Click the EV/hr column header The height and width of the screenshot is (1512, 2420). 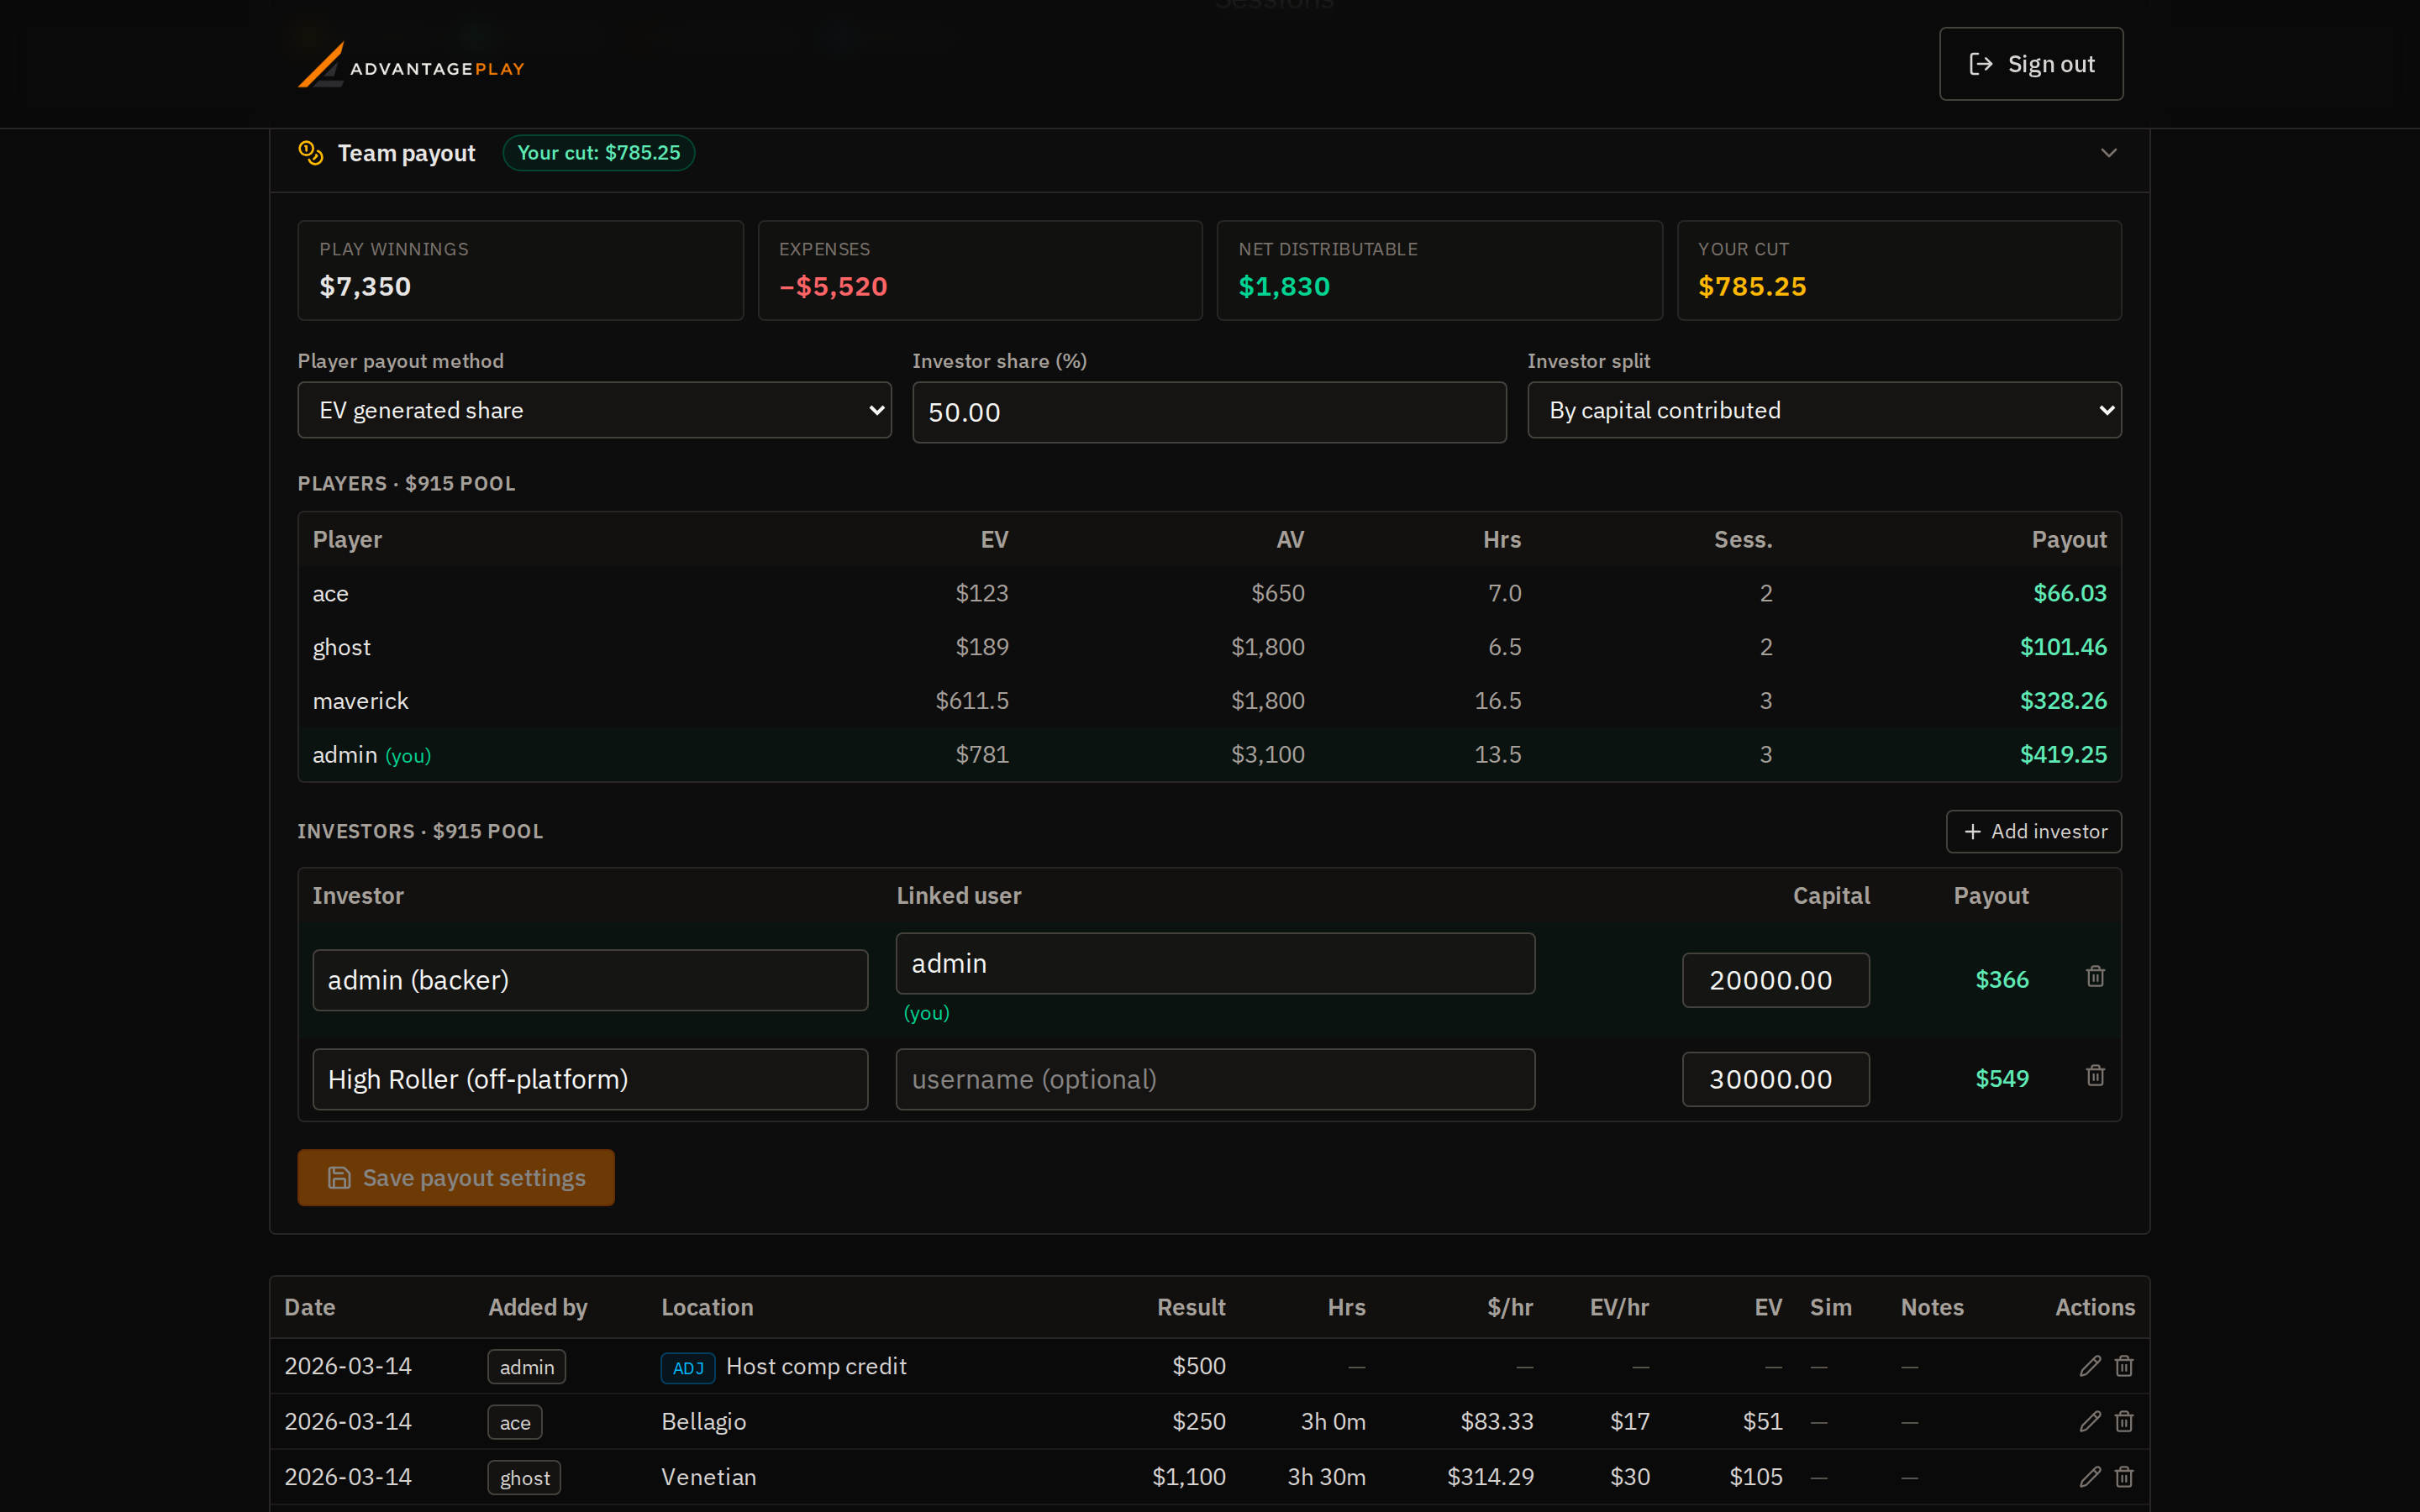tap(1619, 1307)
